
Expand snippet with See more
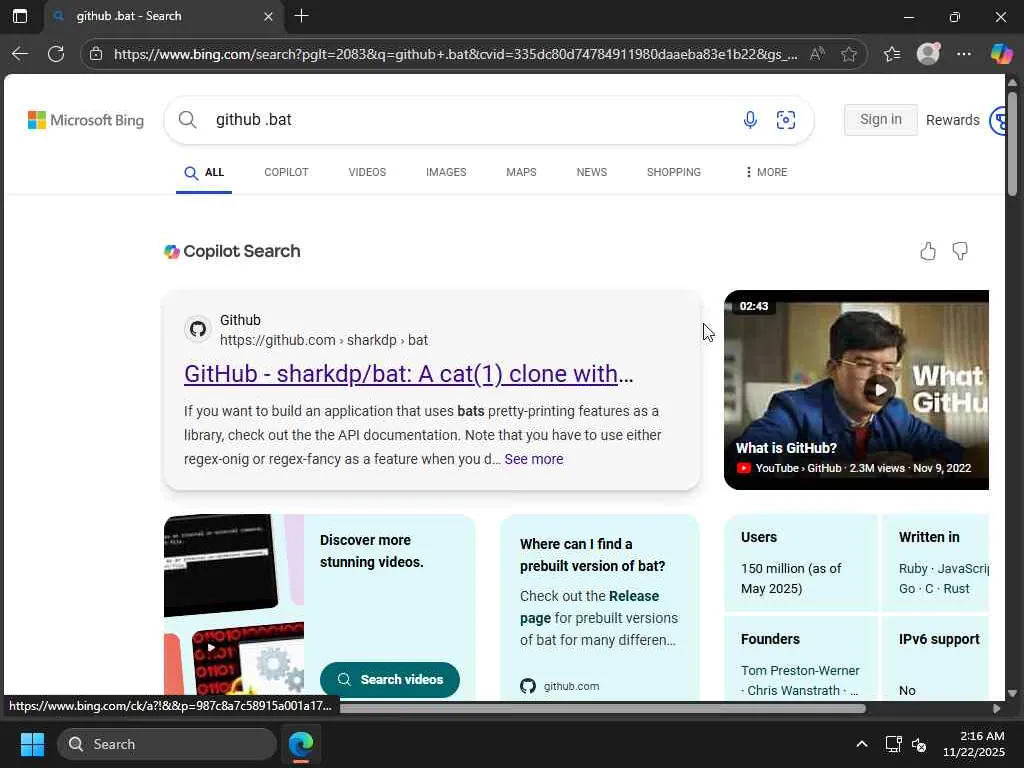(534, 459)
